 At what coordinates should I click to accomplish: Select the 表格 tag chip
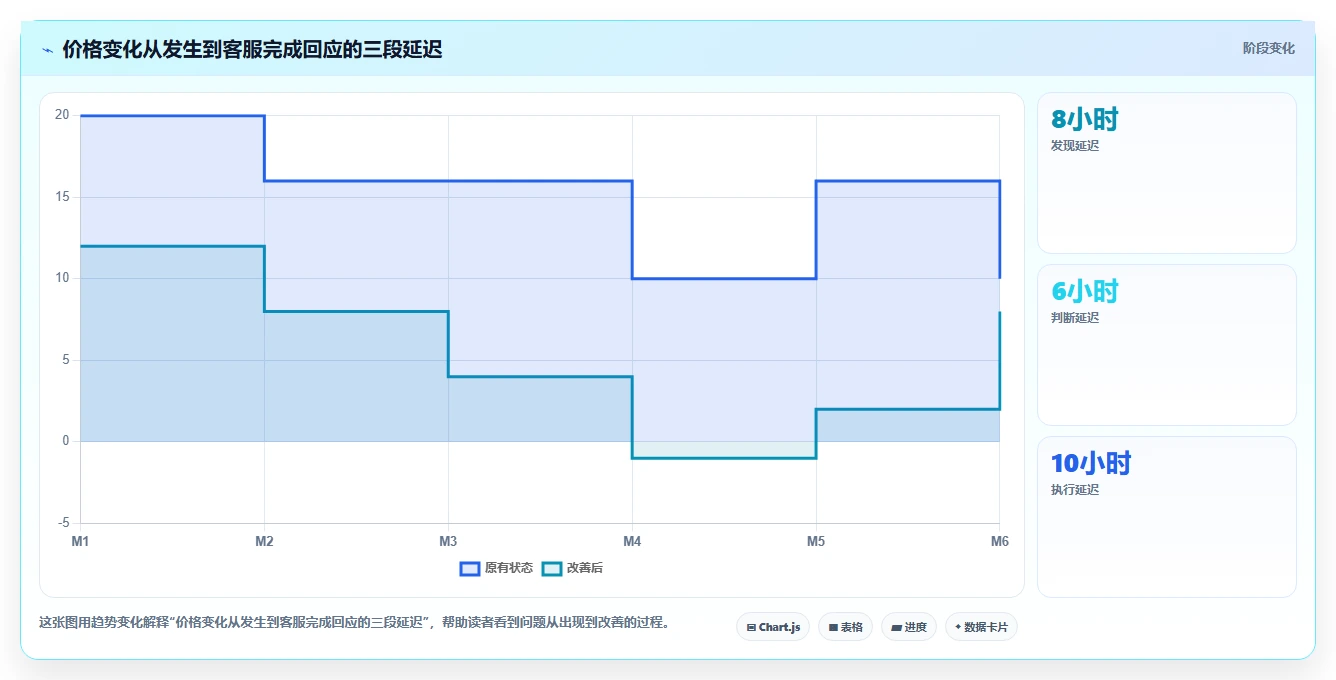pos(845,627)
